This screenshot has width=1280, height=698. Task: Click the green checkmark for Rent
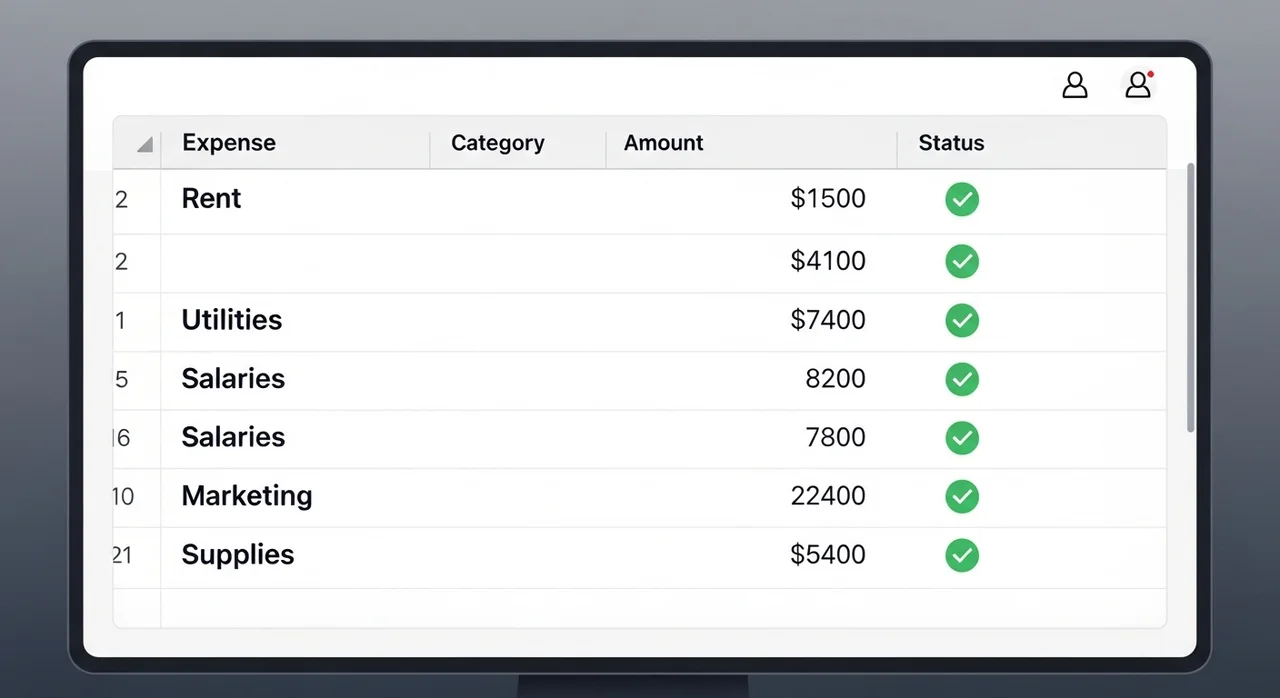[x=962, y=199]
